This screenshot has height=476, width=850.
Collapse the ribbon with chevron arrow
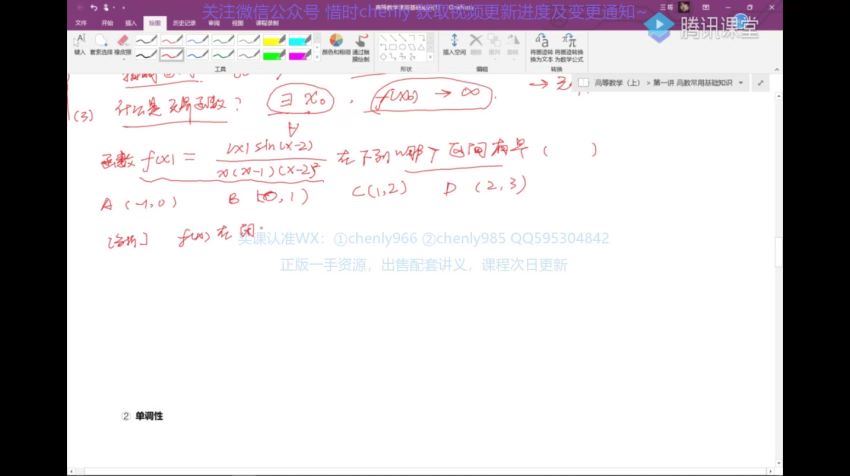pyautogui.click(x=776, y=69)
